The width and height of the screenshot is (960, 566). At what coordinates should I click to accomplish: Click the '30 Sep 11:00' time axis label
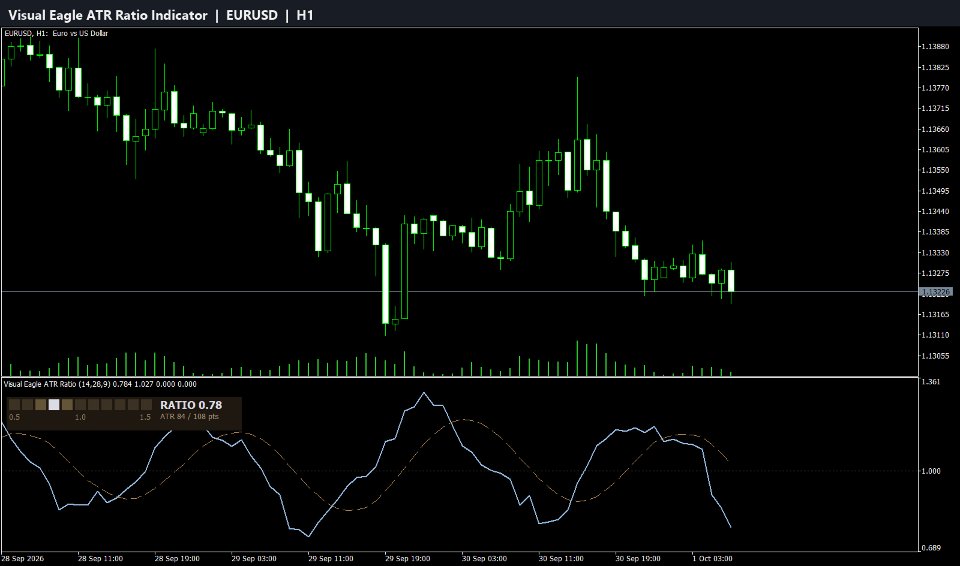click(x=561, y=559)
